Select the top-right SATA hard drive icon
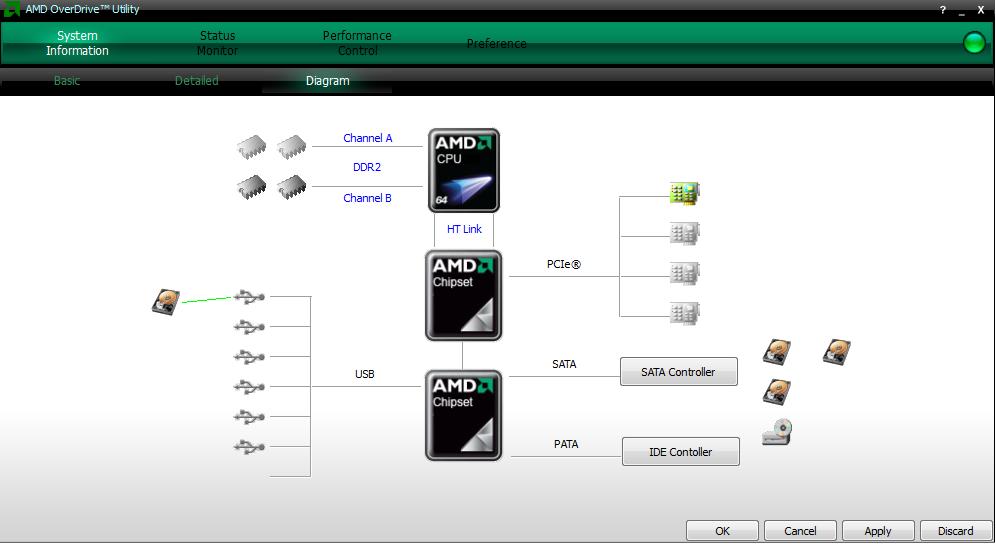This screenshot has height=545, width=996. [x=837, y=352]
